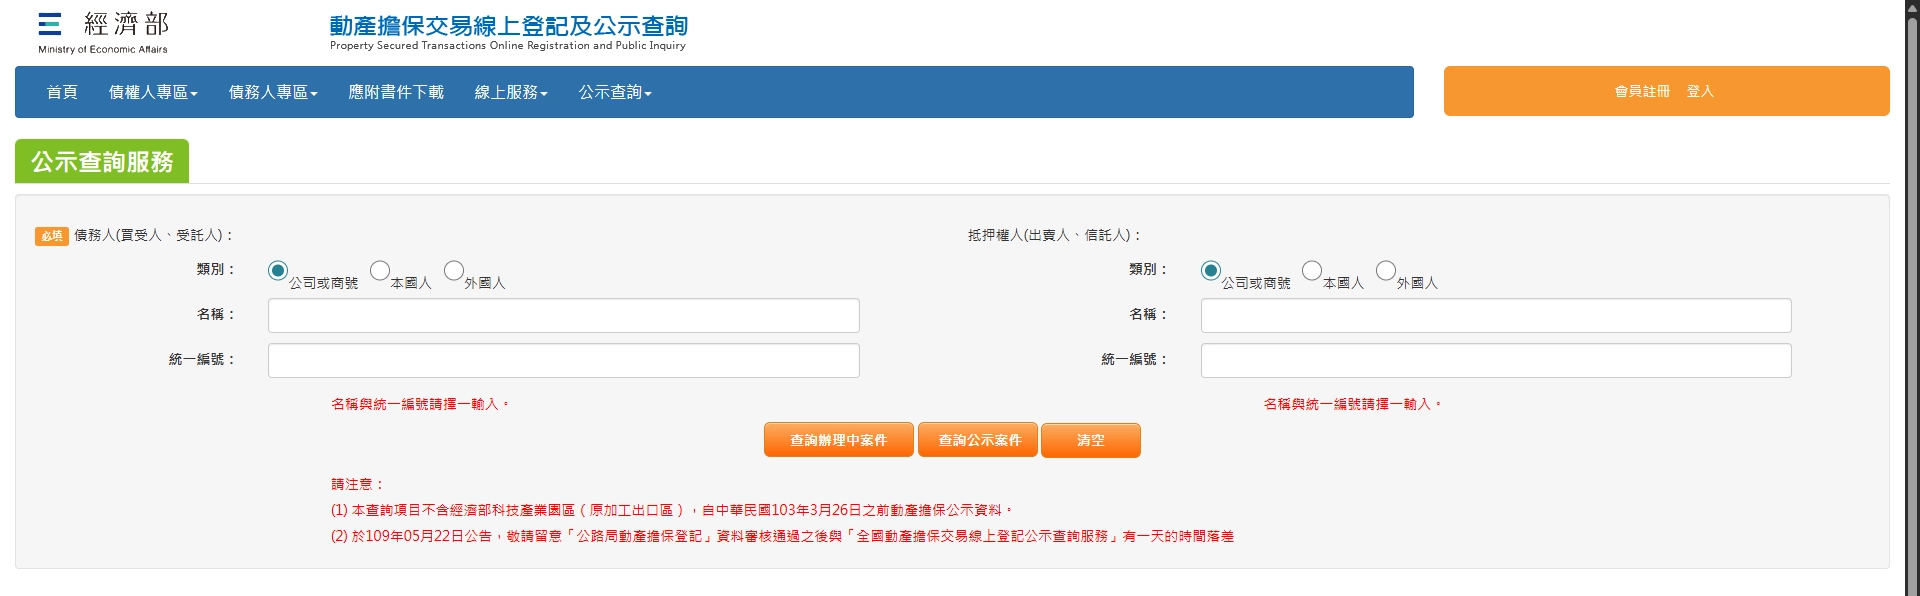Select mortgagee 本國人 radio button
The image size is (1920, 596).
pyautogui.click(x=1312, y=271)
